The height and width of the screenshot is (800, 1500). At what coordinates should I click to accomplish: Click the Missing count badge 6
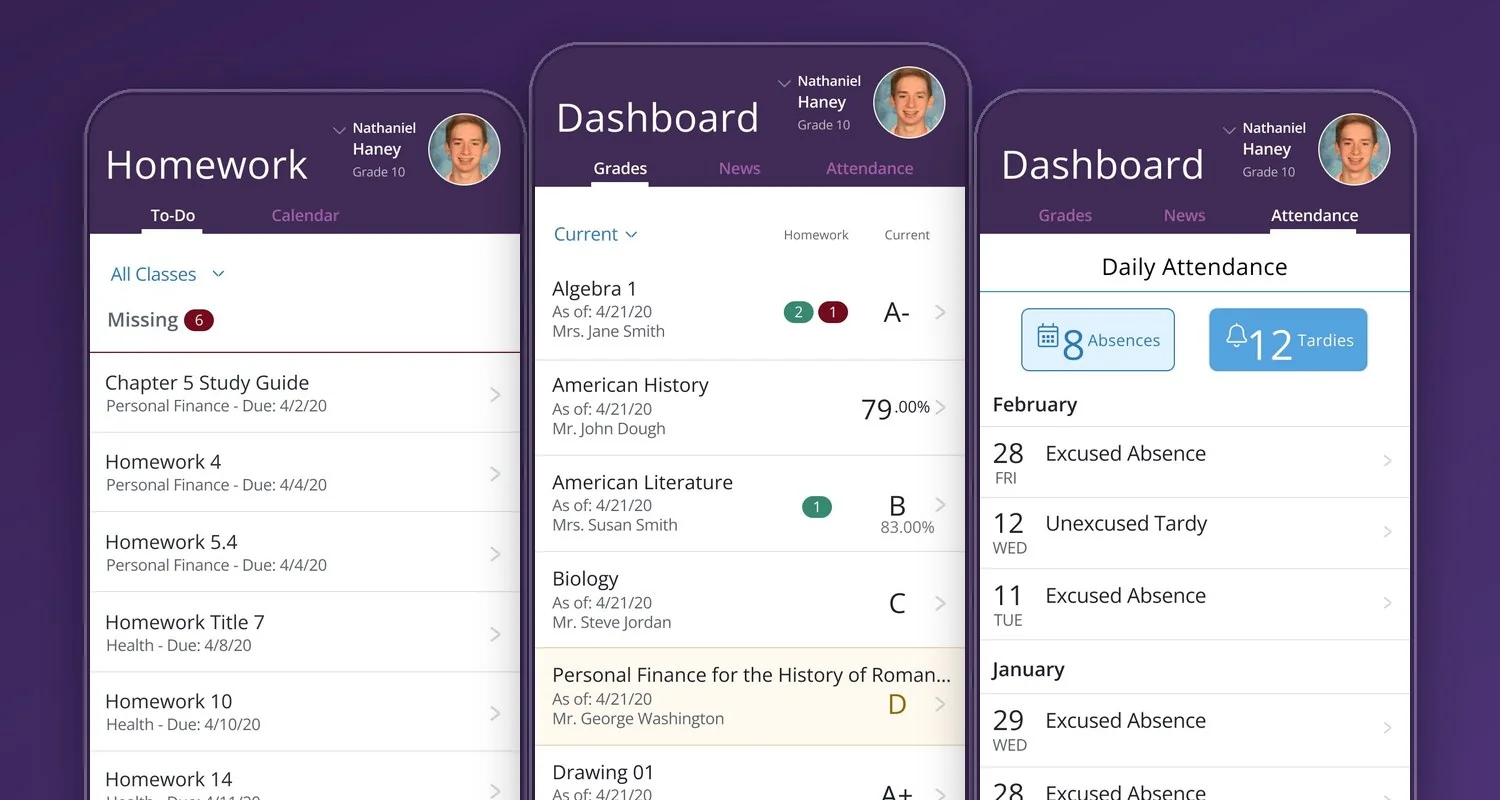[199, 320]
